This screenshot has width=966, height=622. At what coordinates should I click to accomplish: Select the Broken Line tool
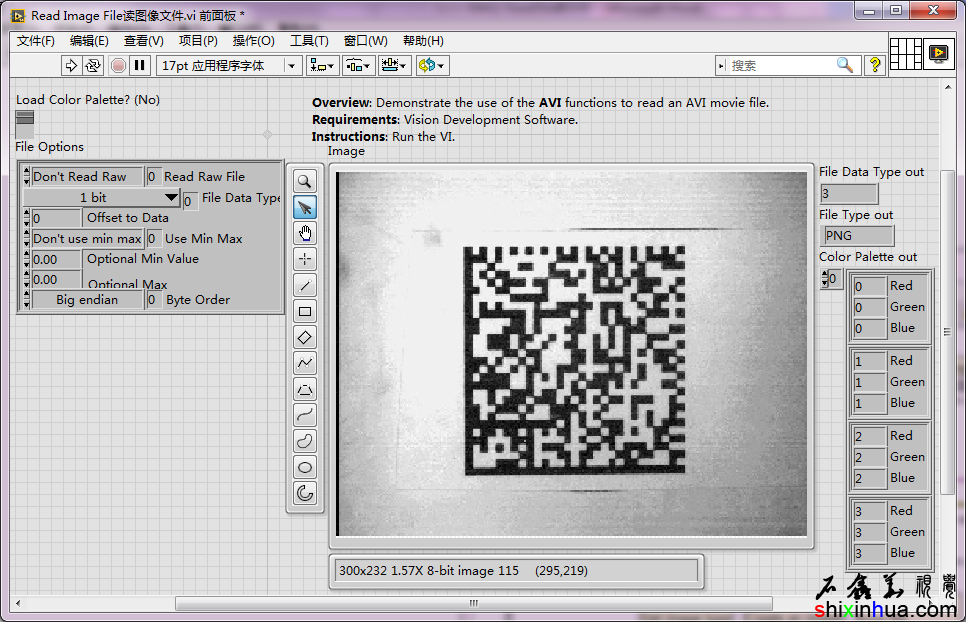(305, 363)
